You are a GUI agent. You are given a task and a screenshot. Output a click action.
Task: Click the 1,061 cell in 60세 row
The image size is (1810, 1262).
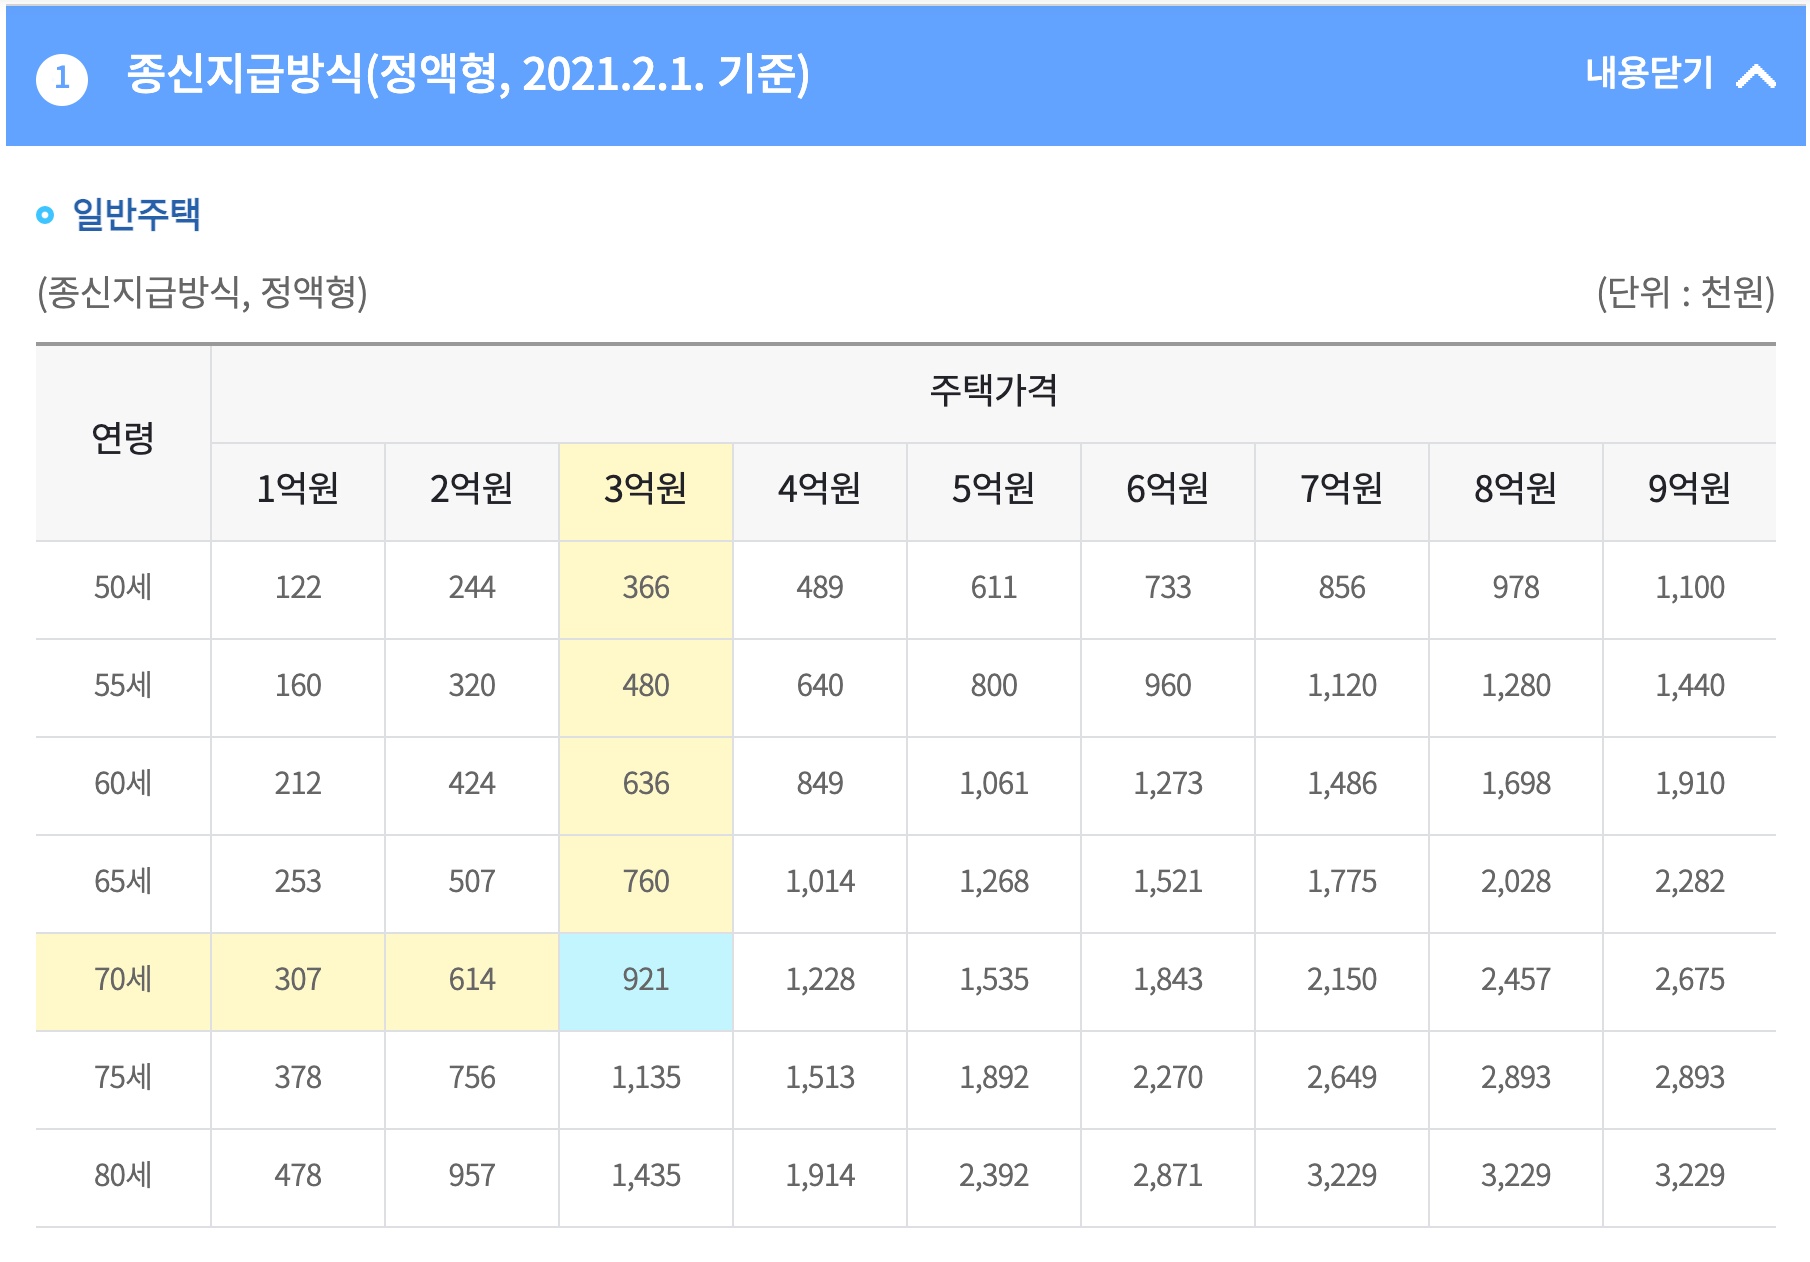(993, 783)
